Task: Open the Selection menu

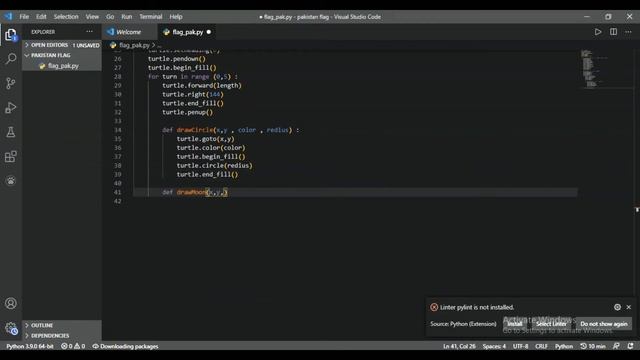Action: [x=66, y=17]
